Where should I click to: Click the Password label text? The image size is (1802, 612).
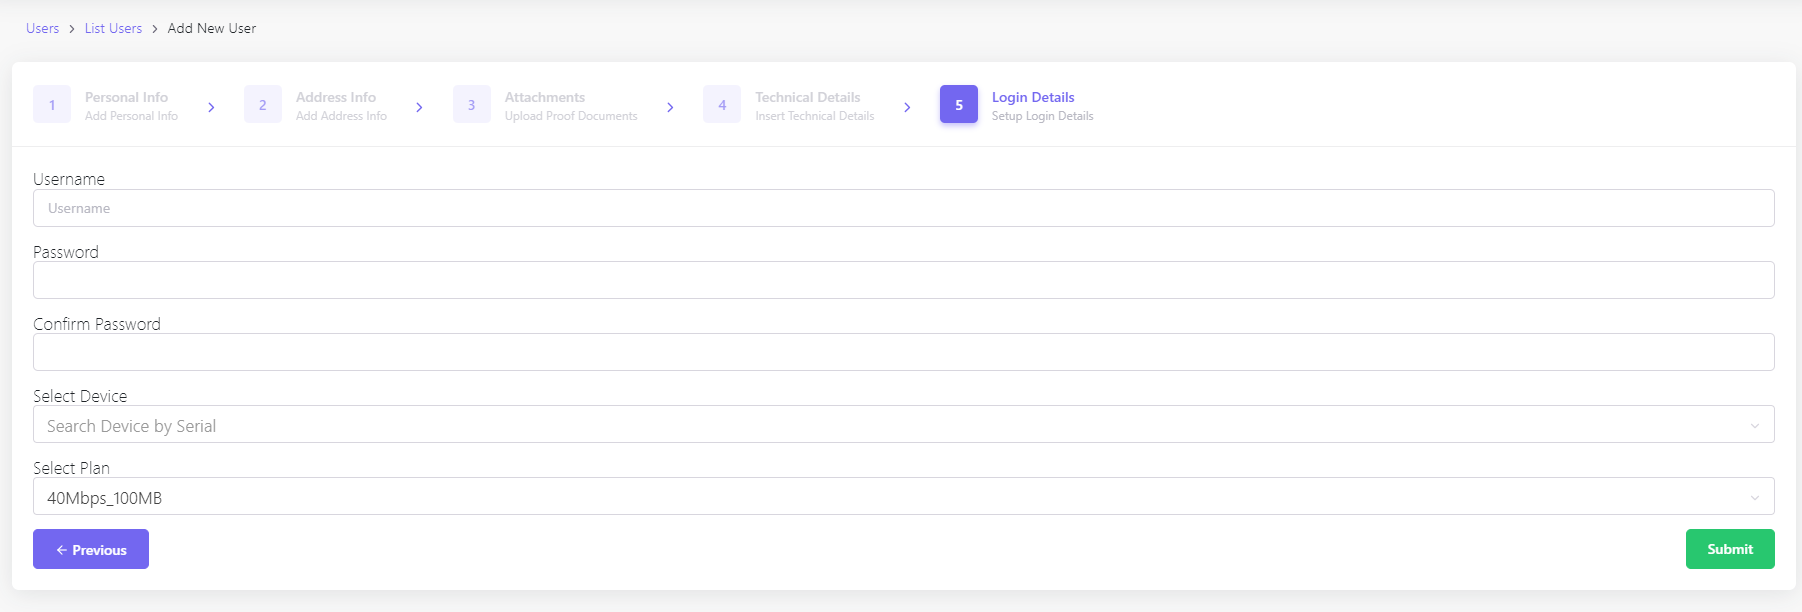pyautogui.click(x=66, y=252)
